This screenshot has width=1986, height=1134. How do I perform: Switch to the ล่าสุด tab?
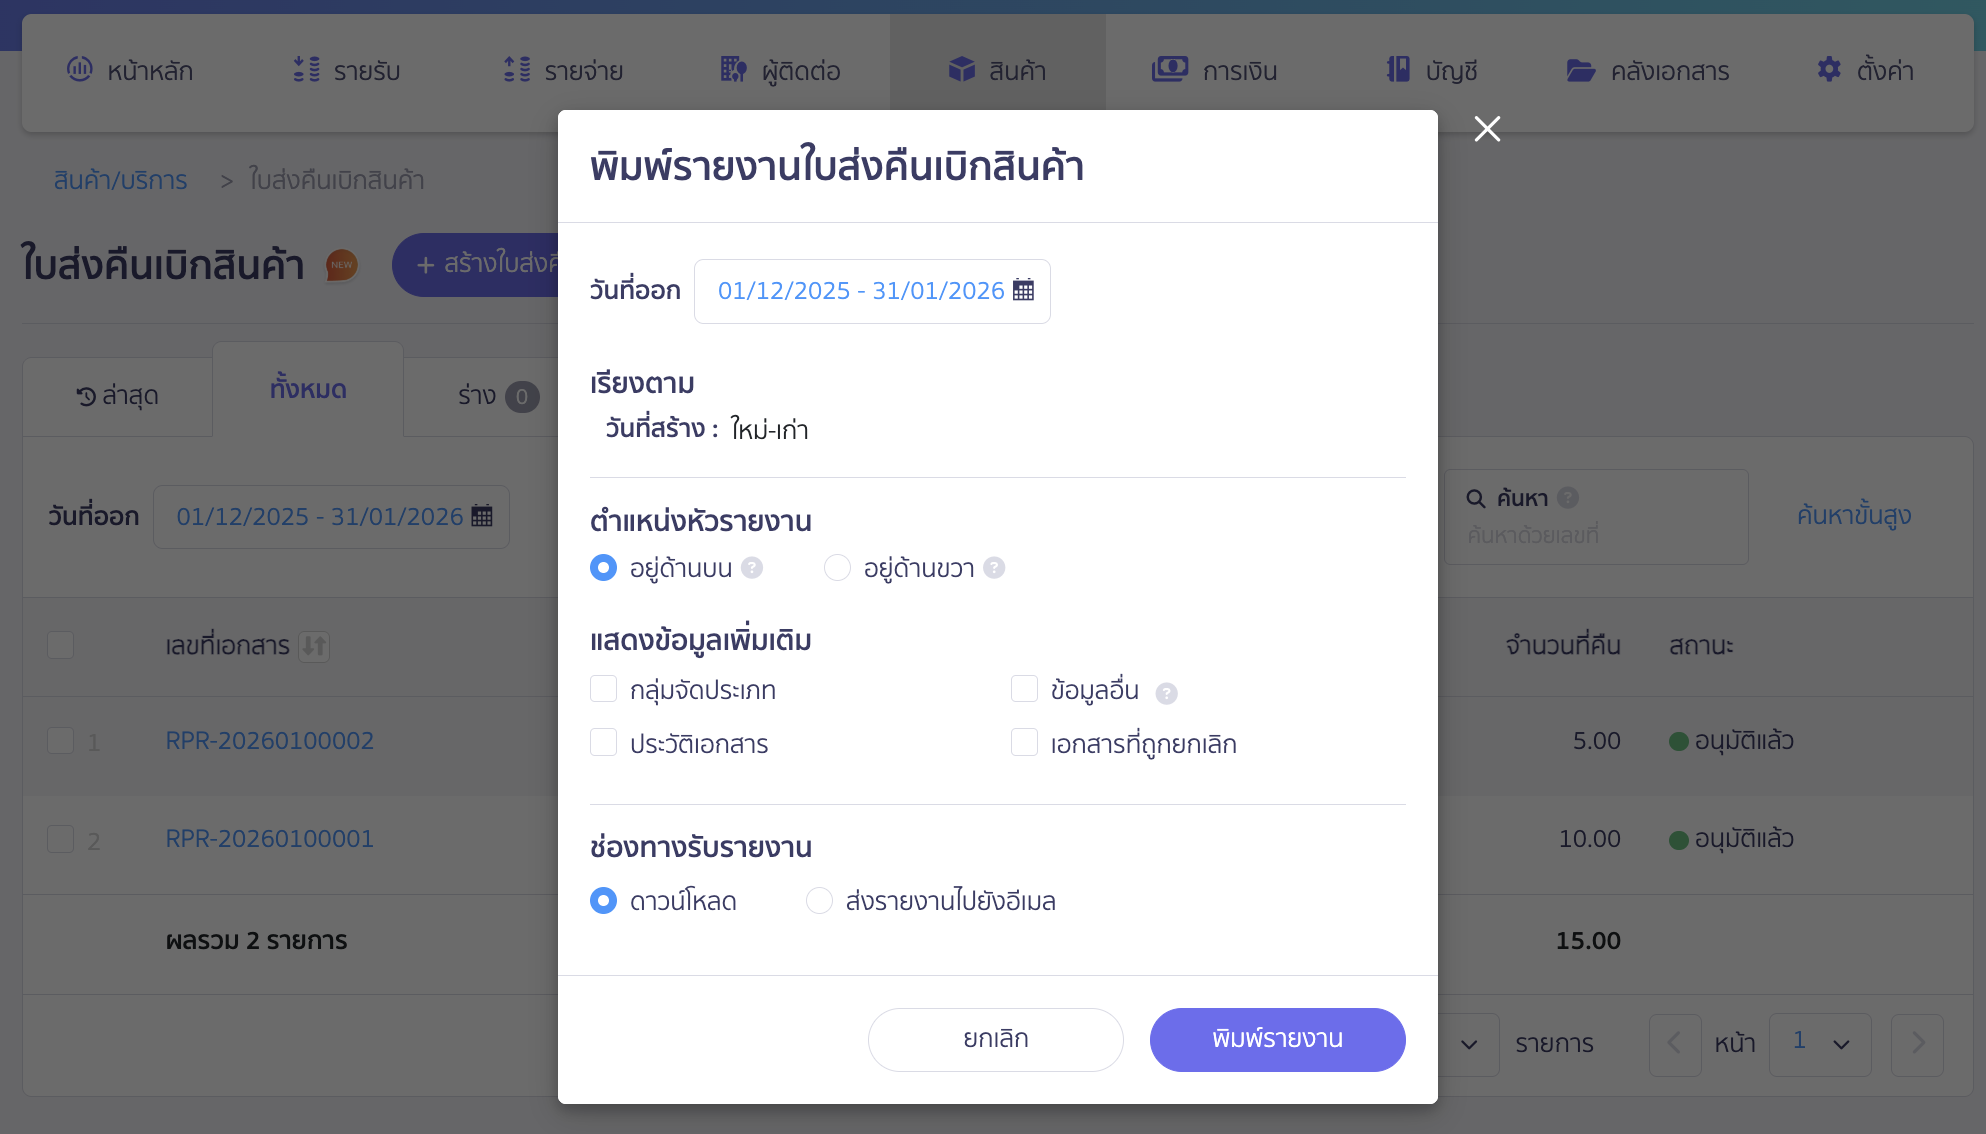[x=117, y=395]
